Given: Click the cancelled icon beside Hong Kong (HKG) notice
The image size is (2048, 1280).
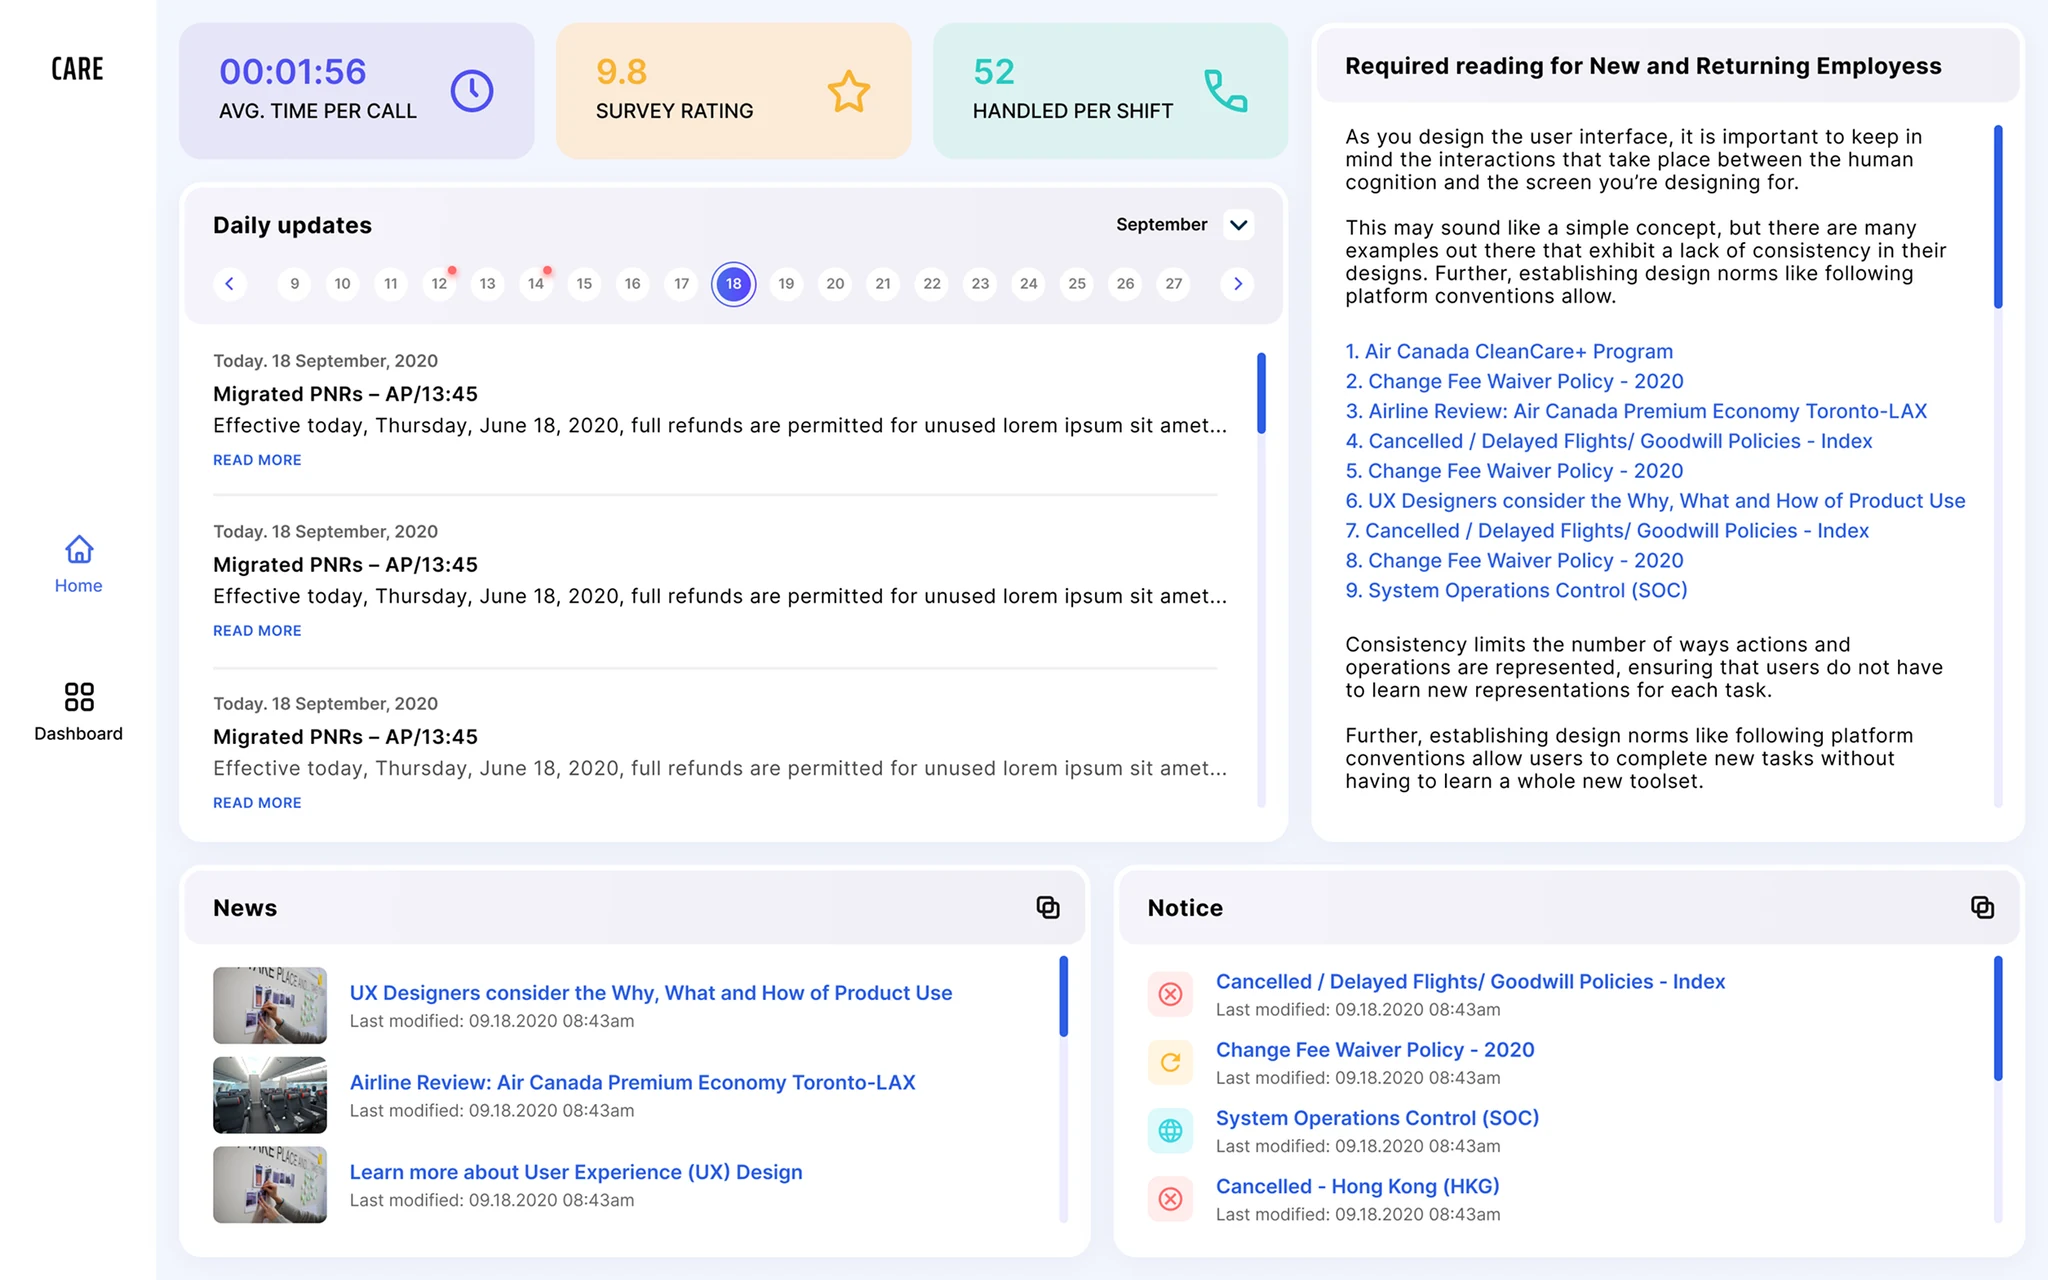Looking at the screenshot, I should tap(1170, 1198).
